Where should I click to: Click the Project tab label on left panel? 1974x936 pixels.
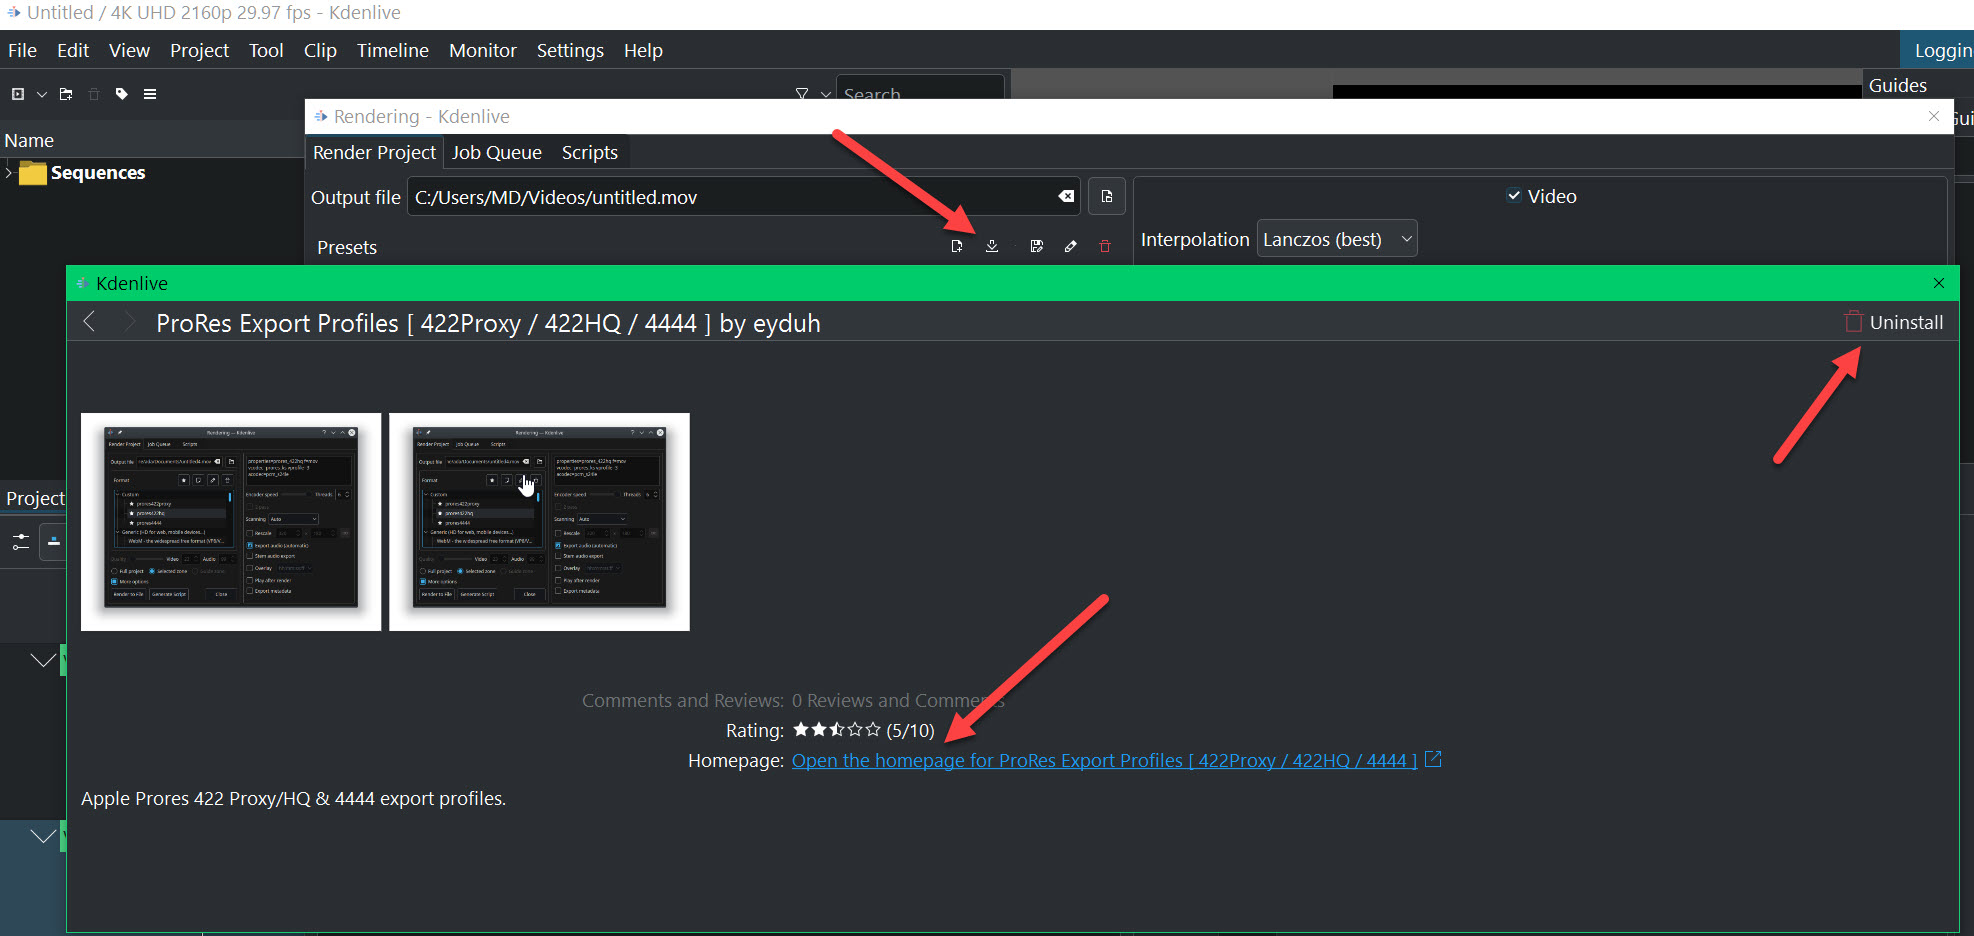[35, 498]
